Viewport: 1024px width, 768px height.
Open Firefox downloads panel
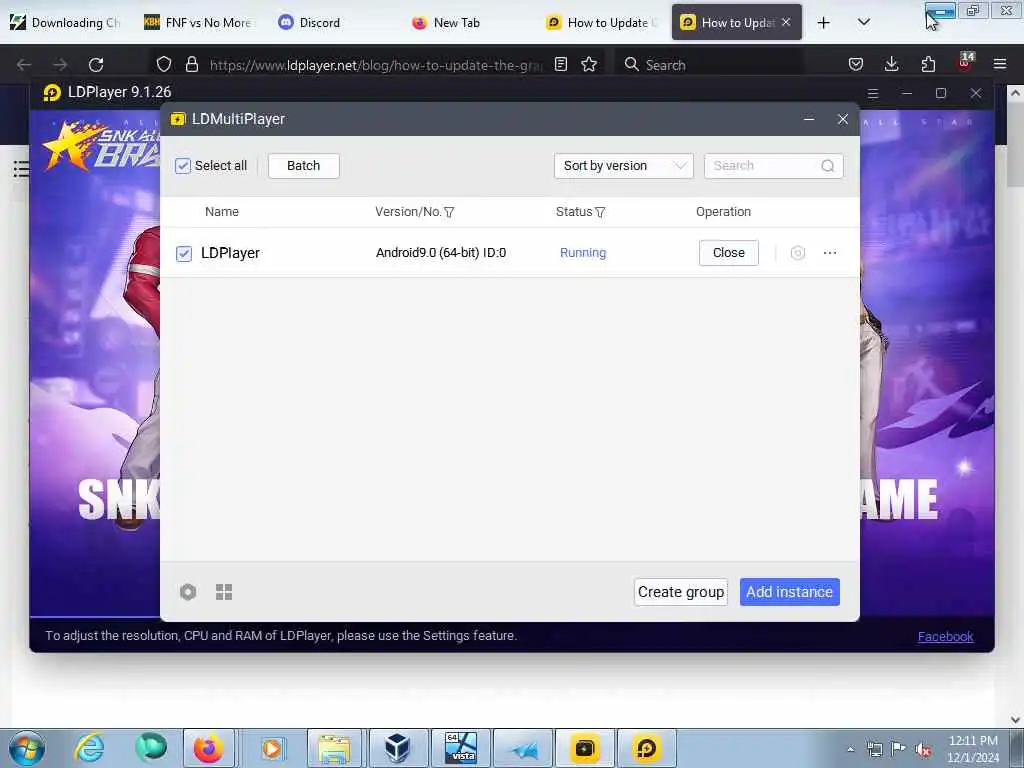point(891,64)
